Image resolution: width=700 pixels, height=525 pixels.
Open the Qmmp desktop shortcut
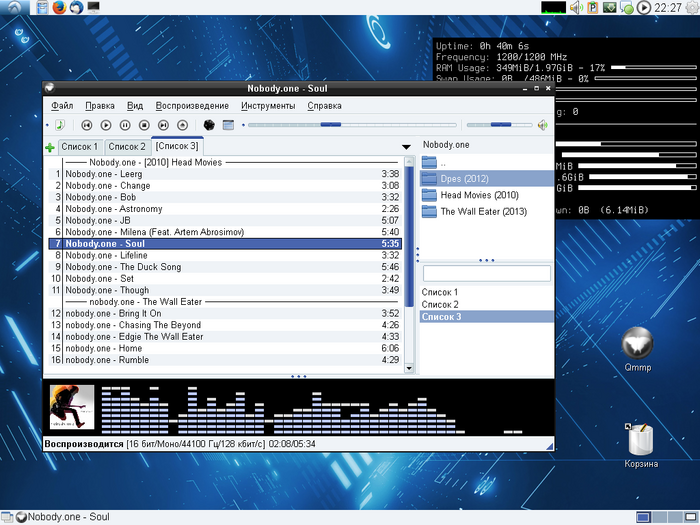636,345
